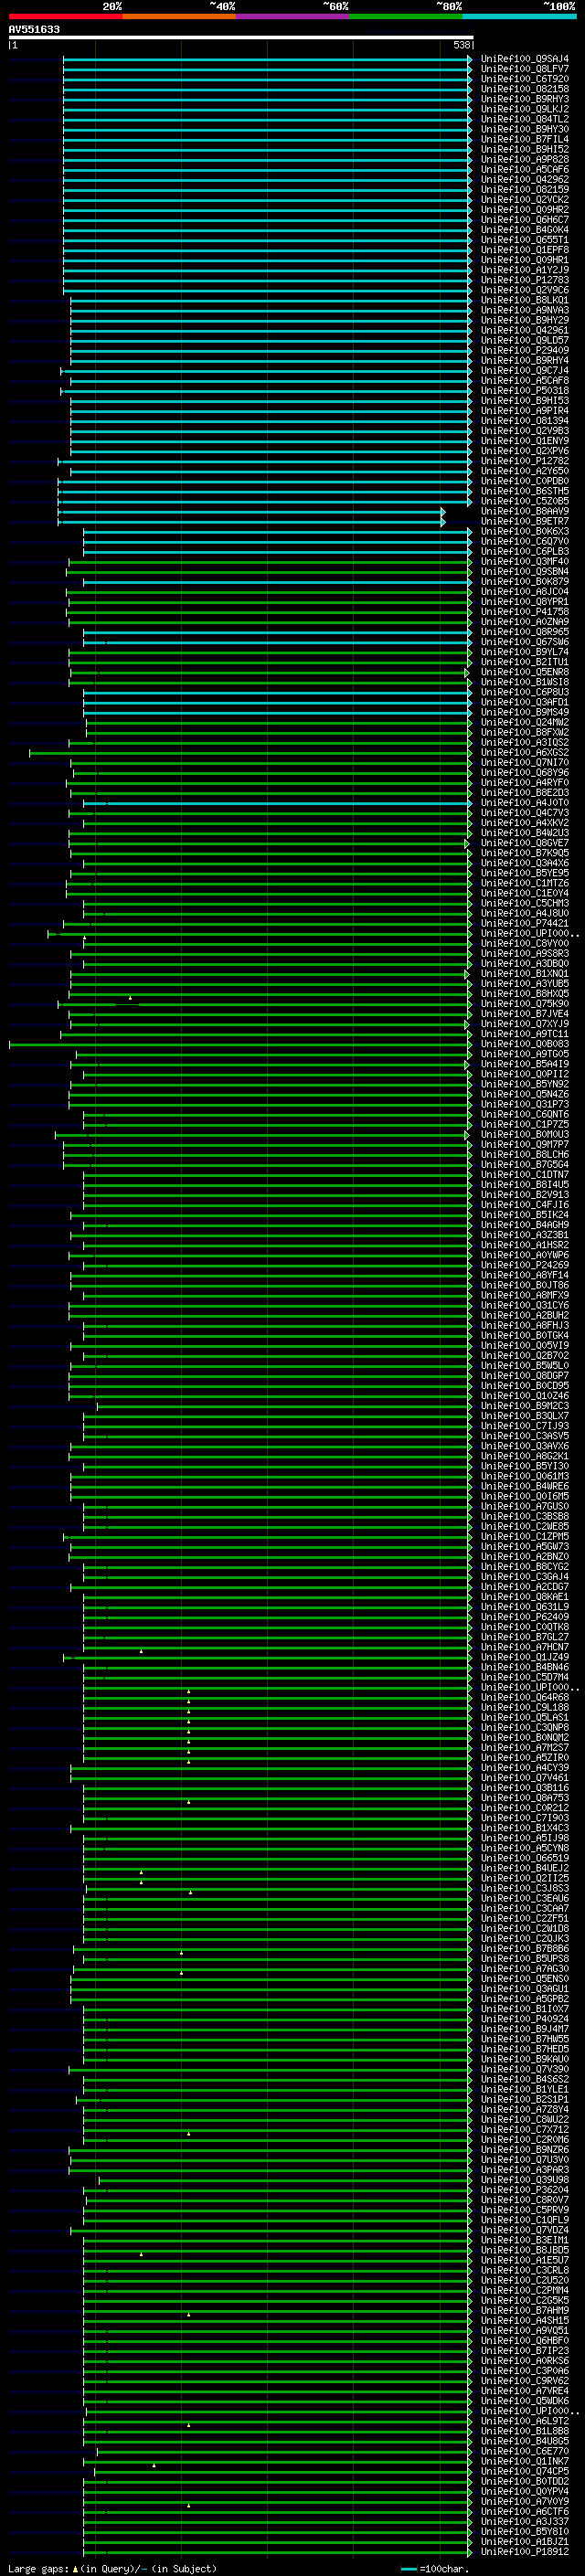Click the green ~80% identity legend segment
This screenshot has height=2576, width=585.
click(406, 16)
